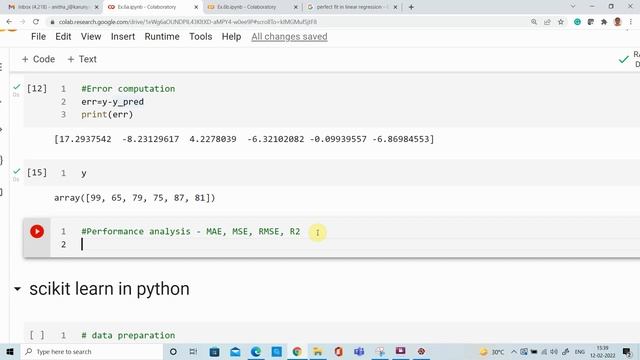Open File Explorer from the taskbar

tap(318, 351)
